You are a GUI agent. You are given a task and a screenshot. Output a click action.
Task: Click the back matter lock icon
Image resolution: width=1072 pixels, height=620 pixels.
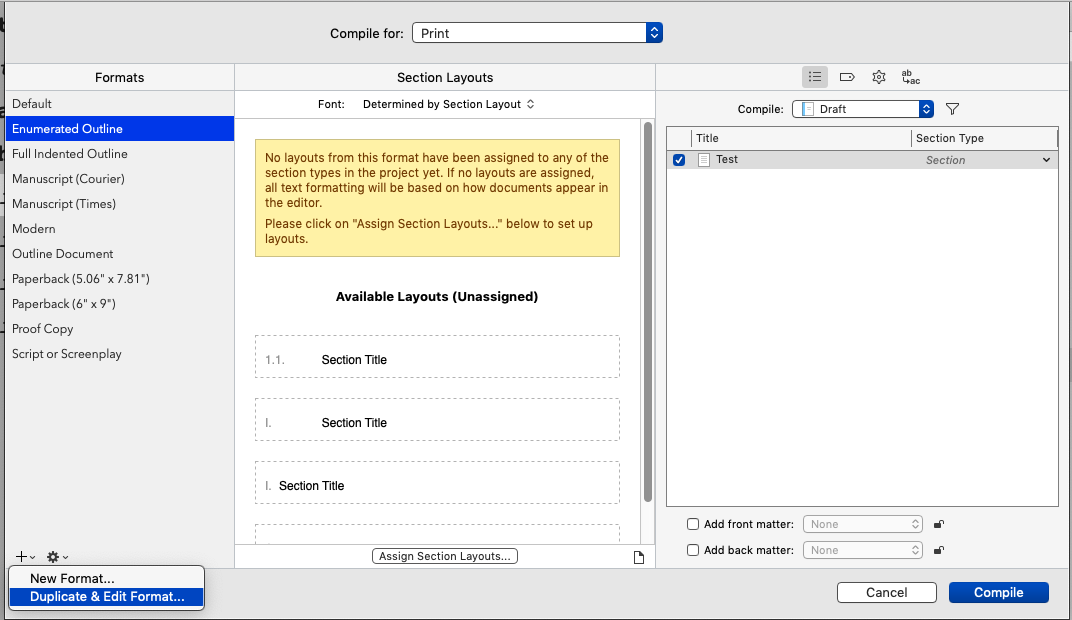click(938, 550)
